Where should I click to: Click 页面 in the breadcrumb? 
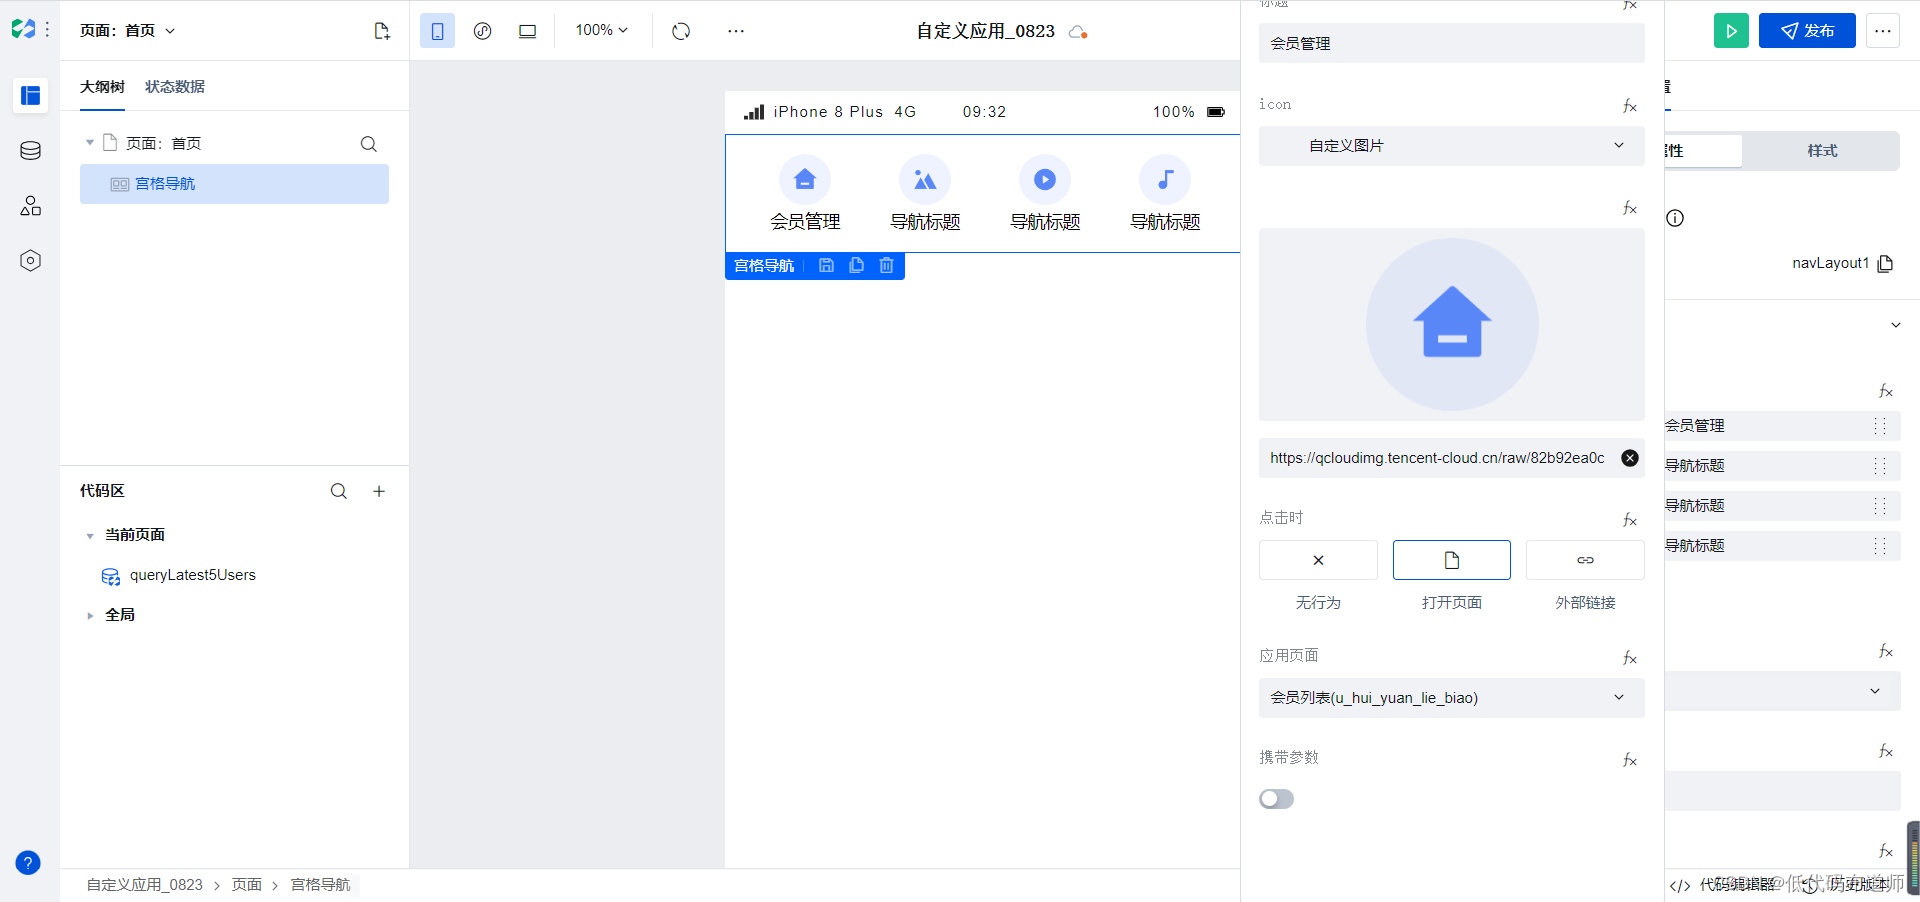[247, 885]
